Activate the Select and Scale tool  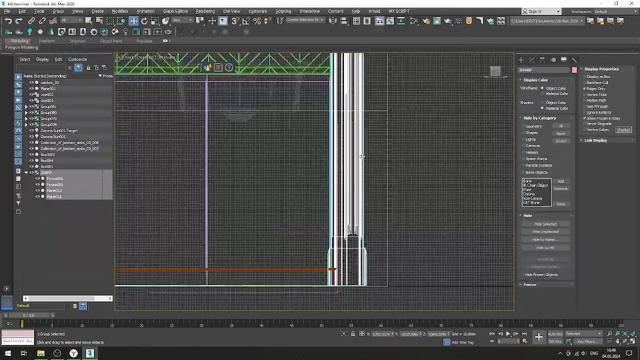pyautogui.click(x=155, y=21)
